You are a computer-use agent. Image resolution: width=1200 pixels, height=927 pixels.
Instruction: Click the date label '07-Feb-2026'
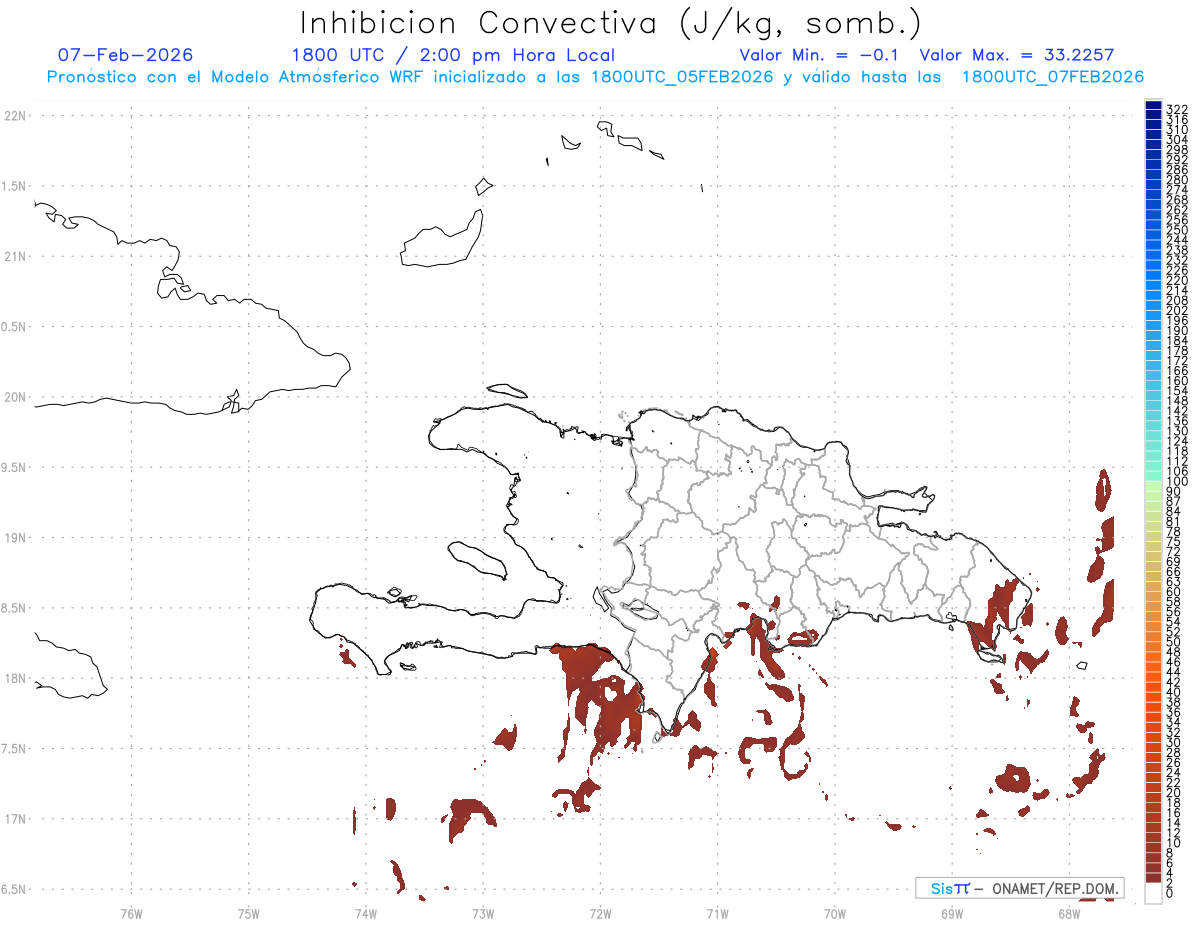point(125,55)
